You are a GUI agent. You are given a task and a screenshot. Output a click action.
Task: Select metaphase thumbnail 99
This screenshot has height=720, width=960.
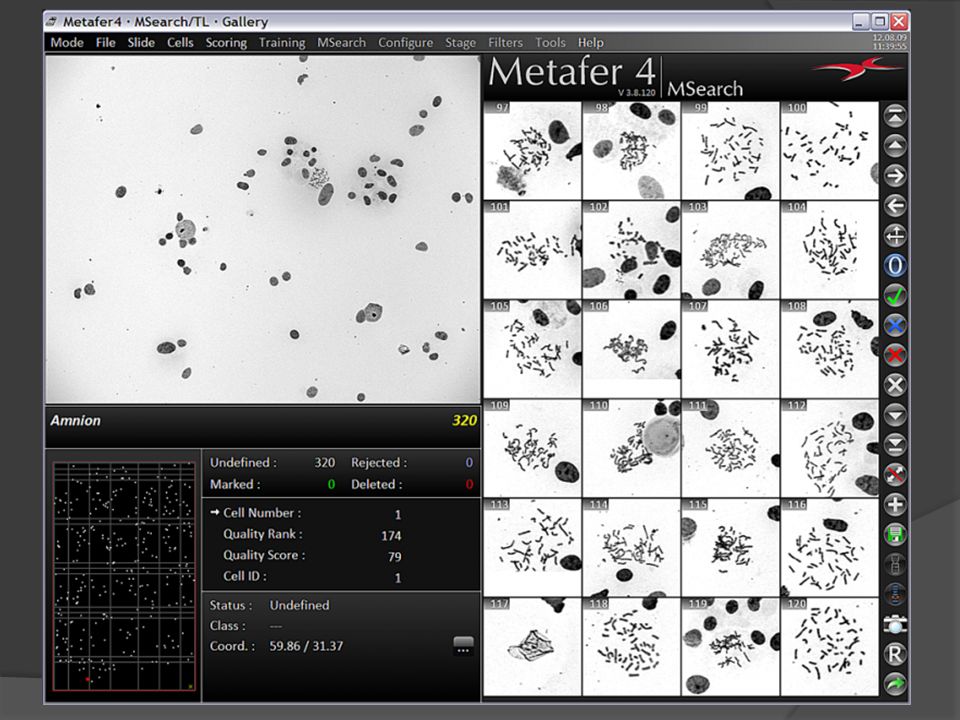click(730, 151)
